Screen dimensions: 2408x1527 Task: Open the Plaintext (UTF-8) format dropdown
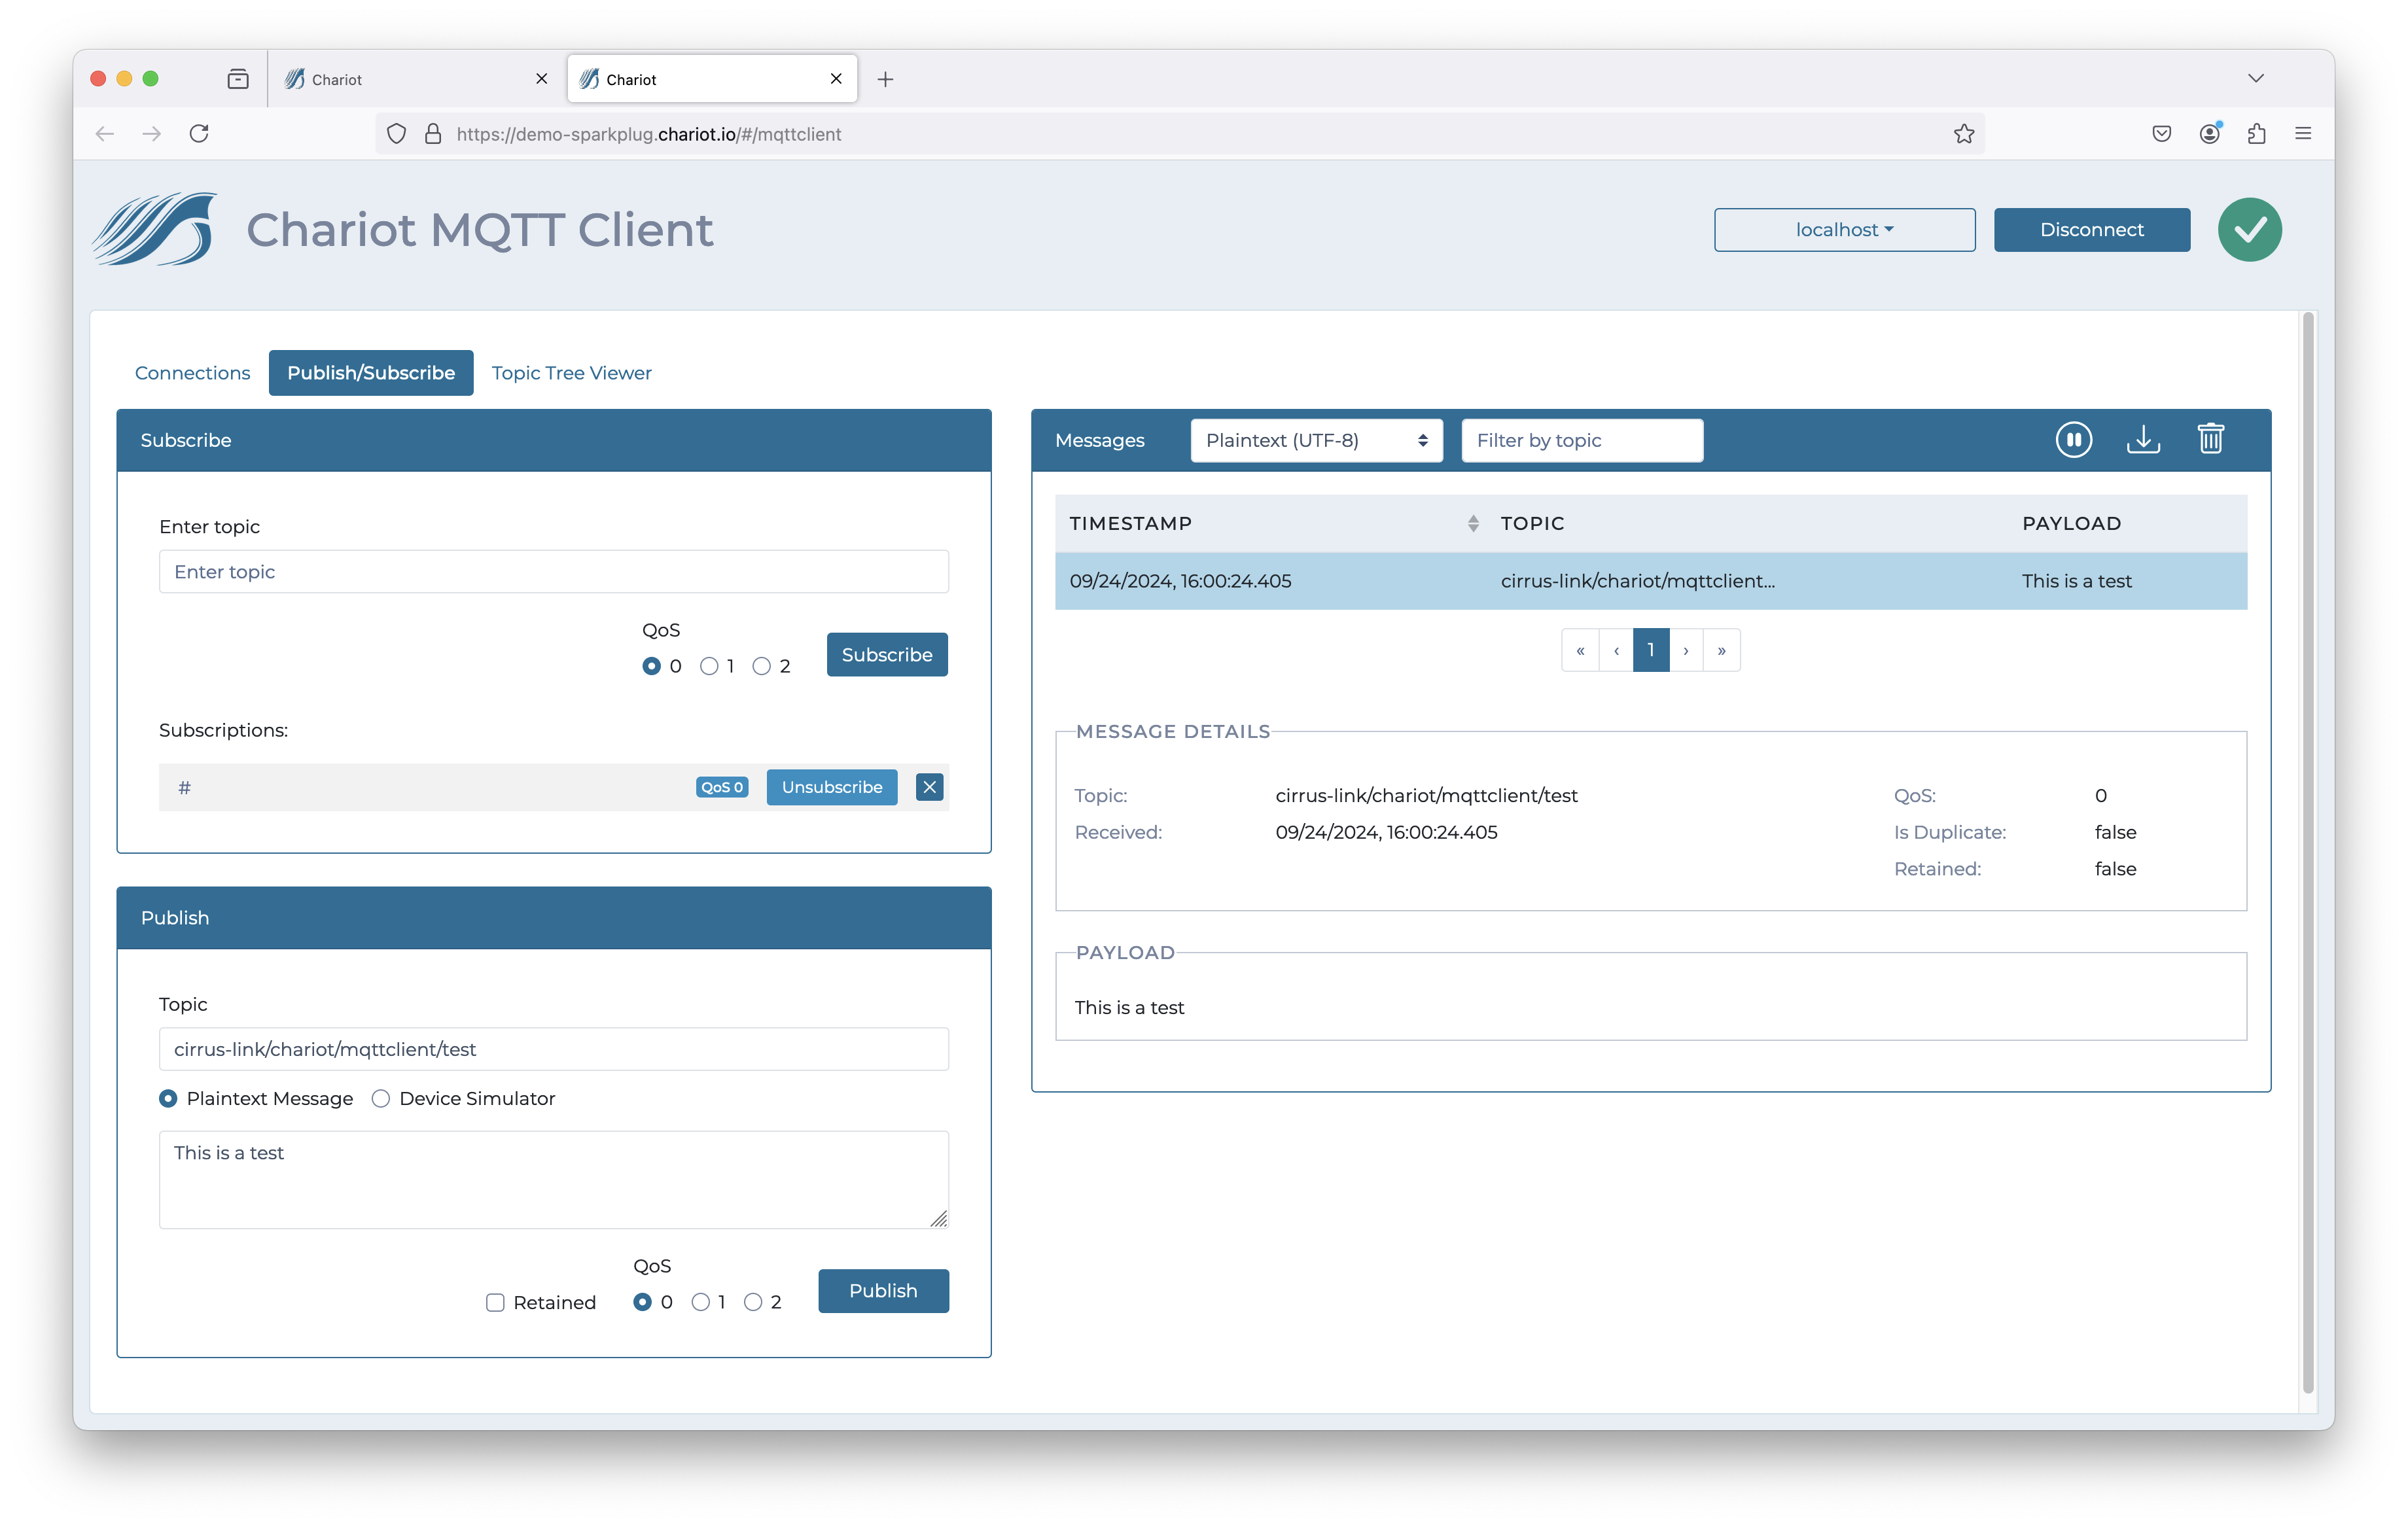(1316, 440)
